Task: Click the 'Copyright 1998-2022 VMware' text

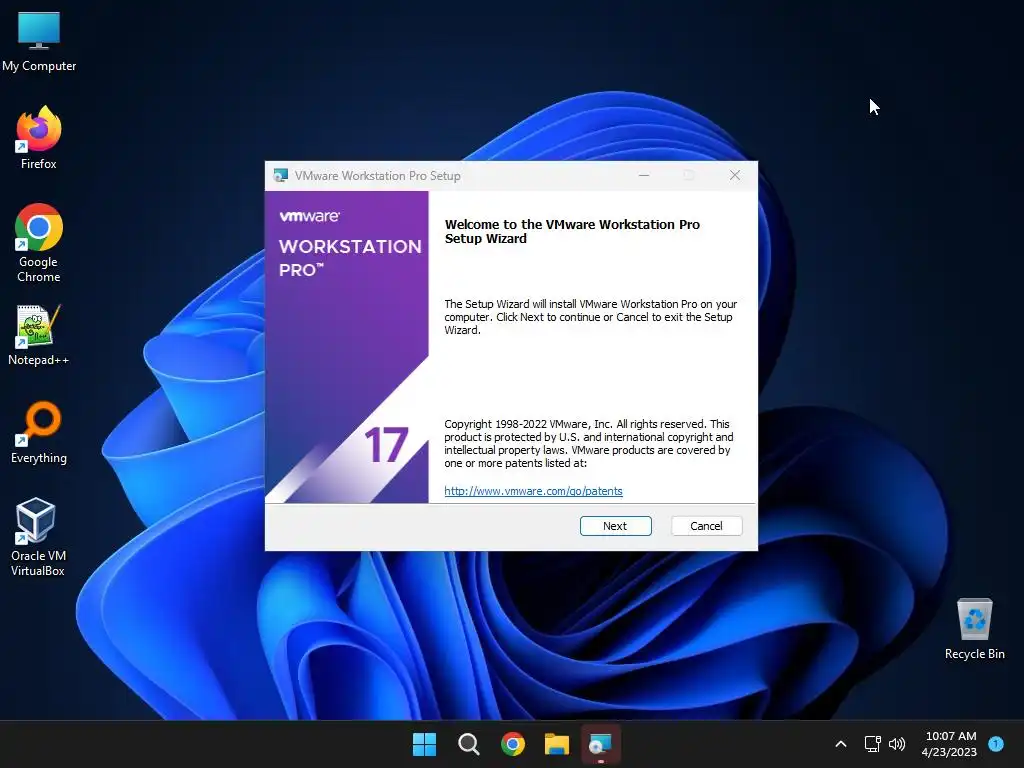Action: point(588,443)
